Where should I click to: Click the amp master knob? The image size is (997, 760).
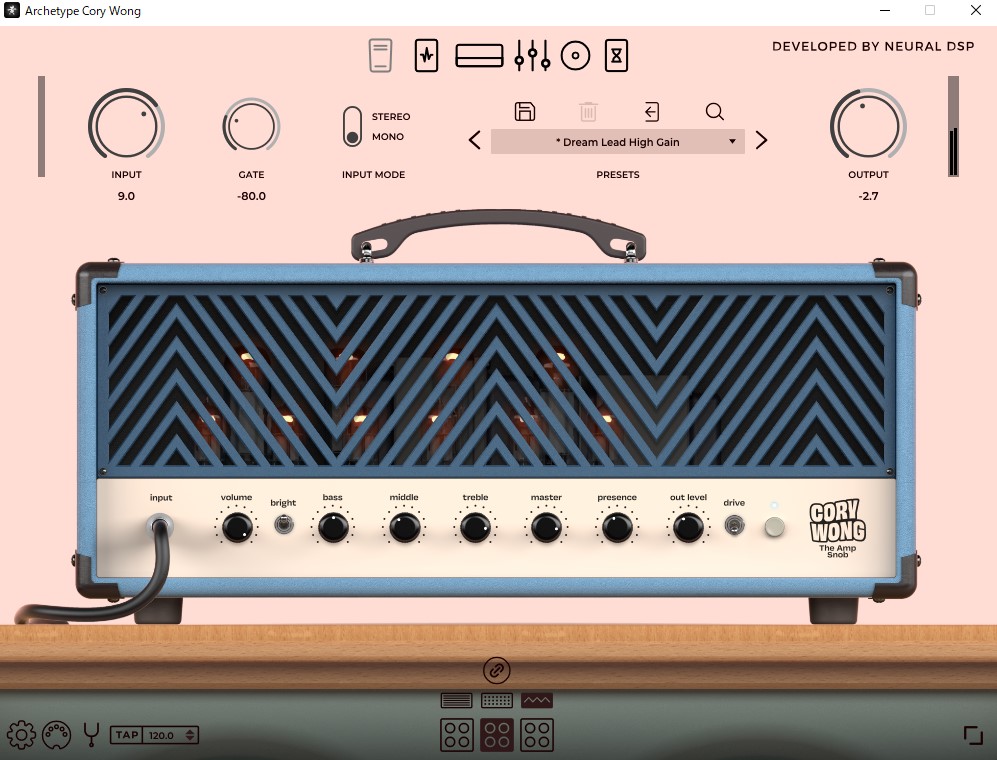click(x=546, y=527)
